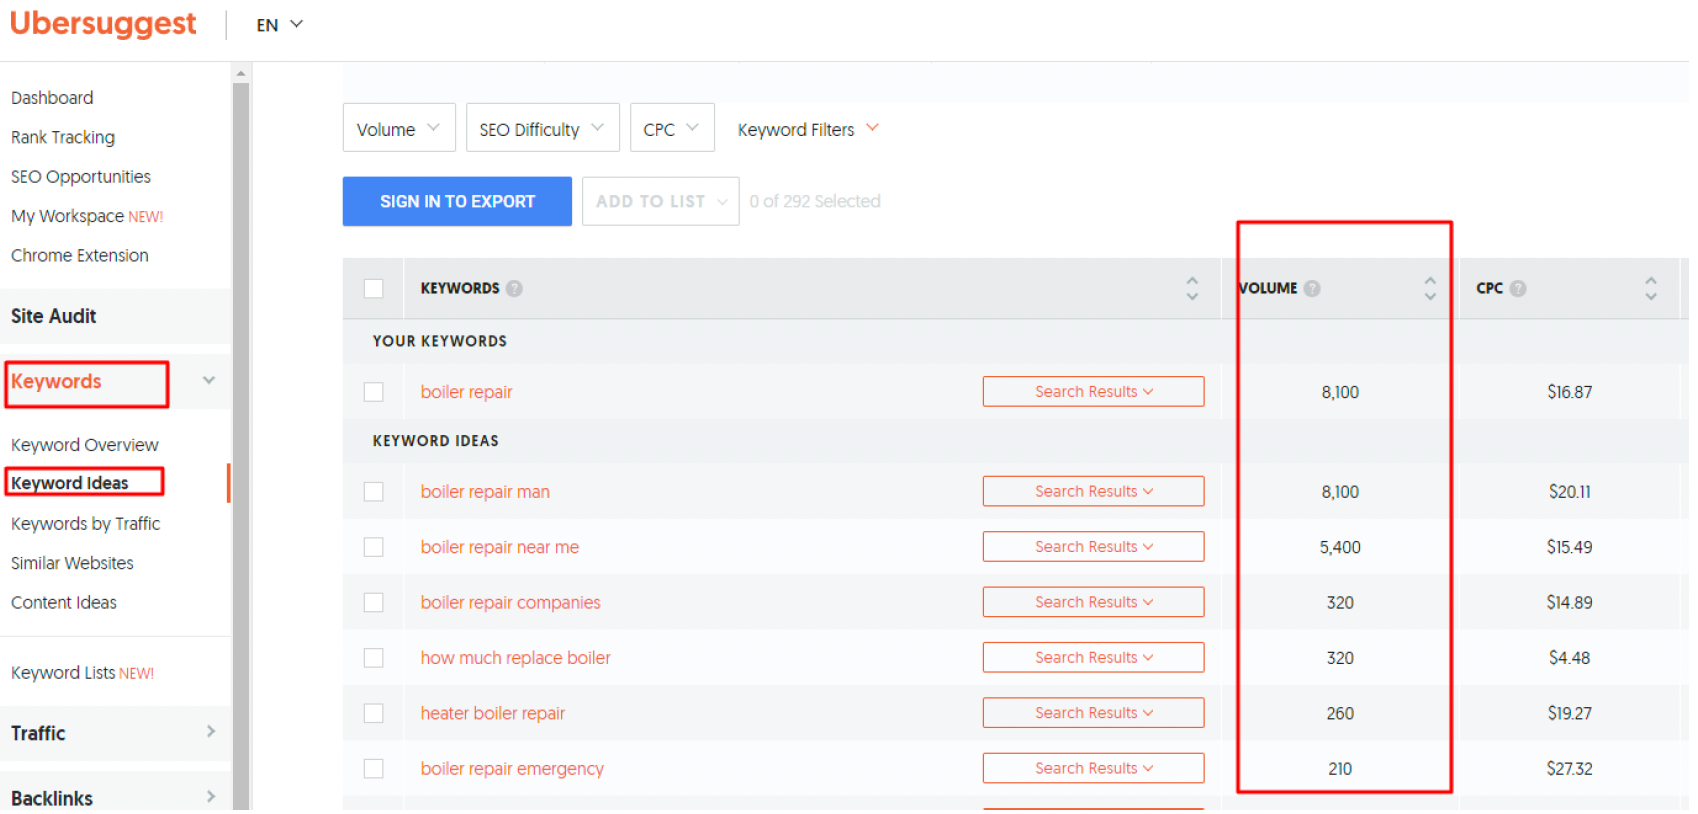Click the CPC column help icon

pos(1518,288)
